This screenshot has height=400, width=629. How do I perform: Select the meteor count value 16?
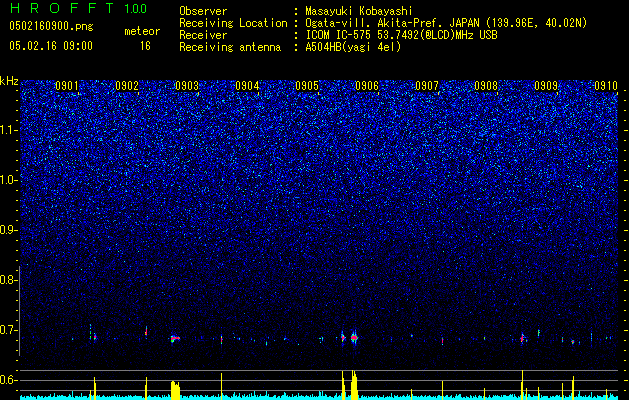[x=145, y=46]
